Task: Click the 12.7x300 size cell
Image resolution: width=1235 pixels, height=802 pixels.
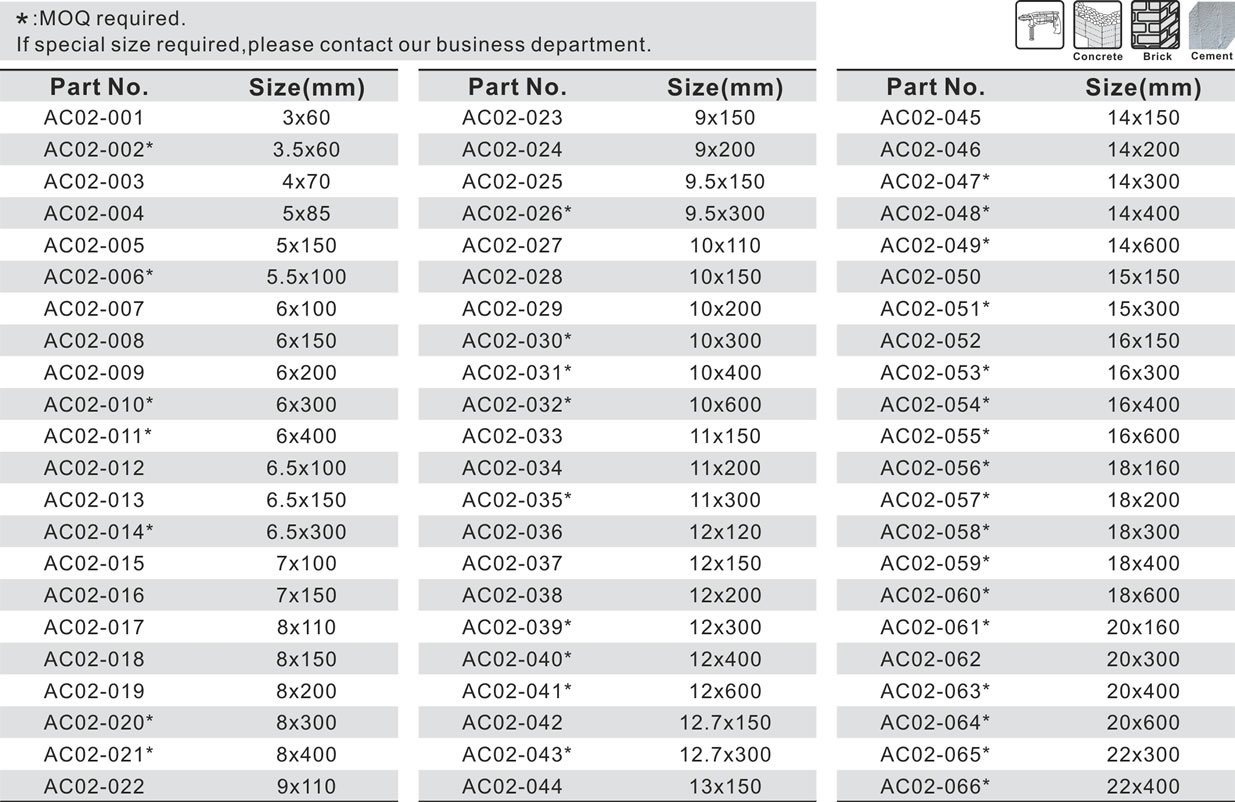Action: coord(725,754)
